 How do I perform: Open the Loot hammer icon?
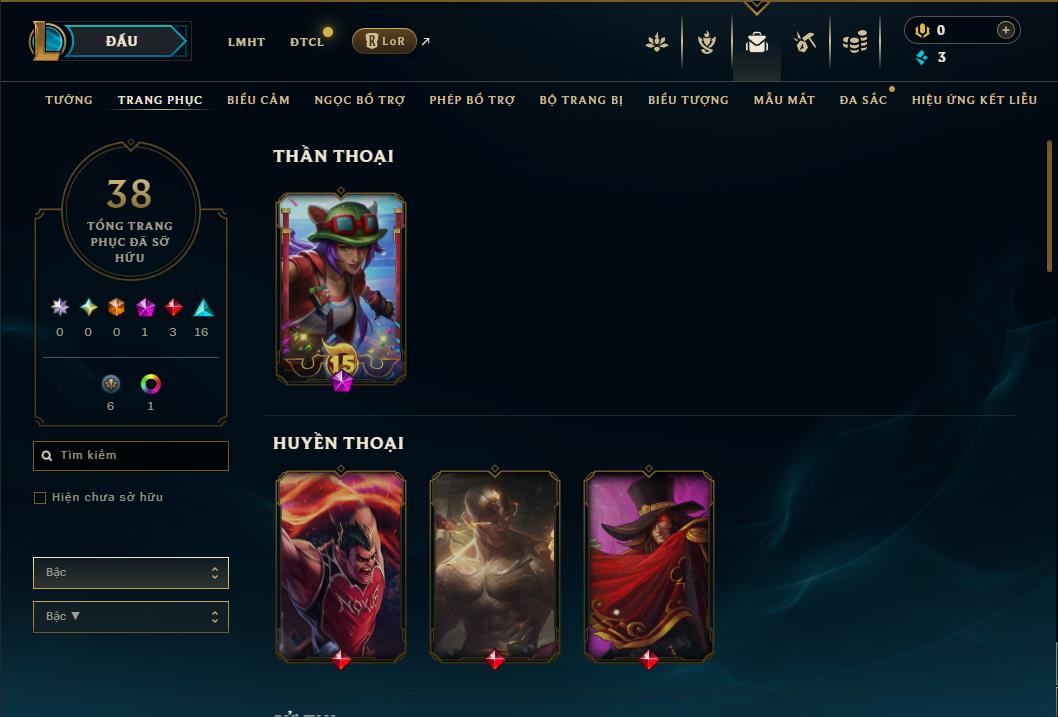[x=804, y=42]
